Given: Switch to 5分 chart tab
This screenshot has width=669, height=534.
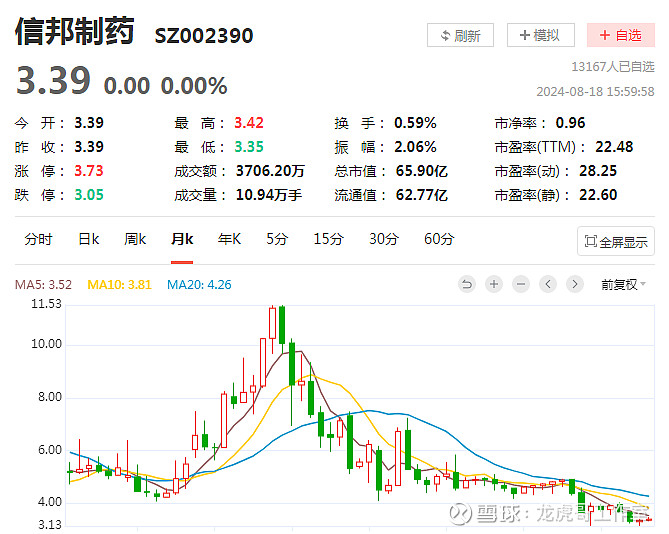Looking at the screenshot, I should (x=277, y=239).
